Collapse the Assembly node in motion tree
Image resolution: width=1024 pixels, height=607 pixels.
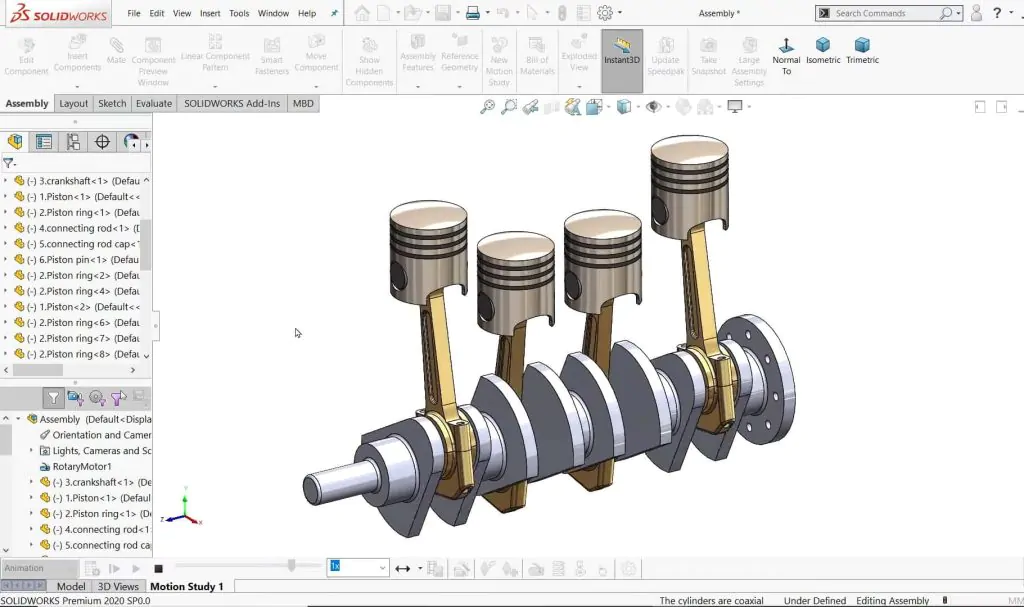point(18,419)
